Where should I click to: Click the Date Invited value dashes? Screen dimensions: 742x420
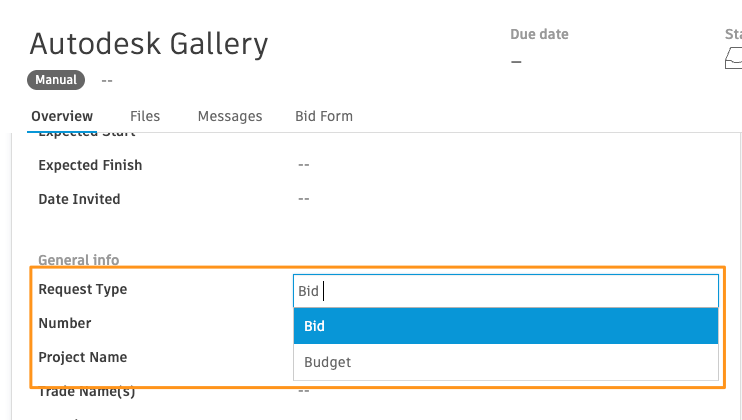(x=304, y=199)
